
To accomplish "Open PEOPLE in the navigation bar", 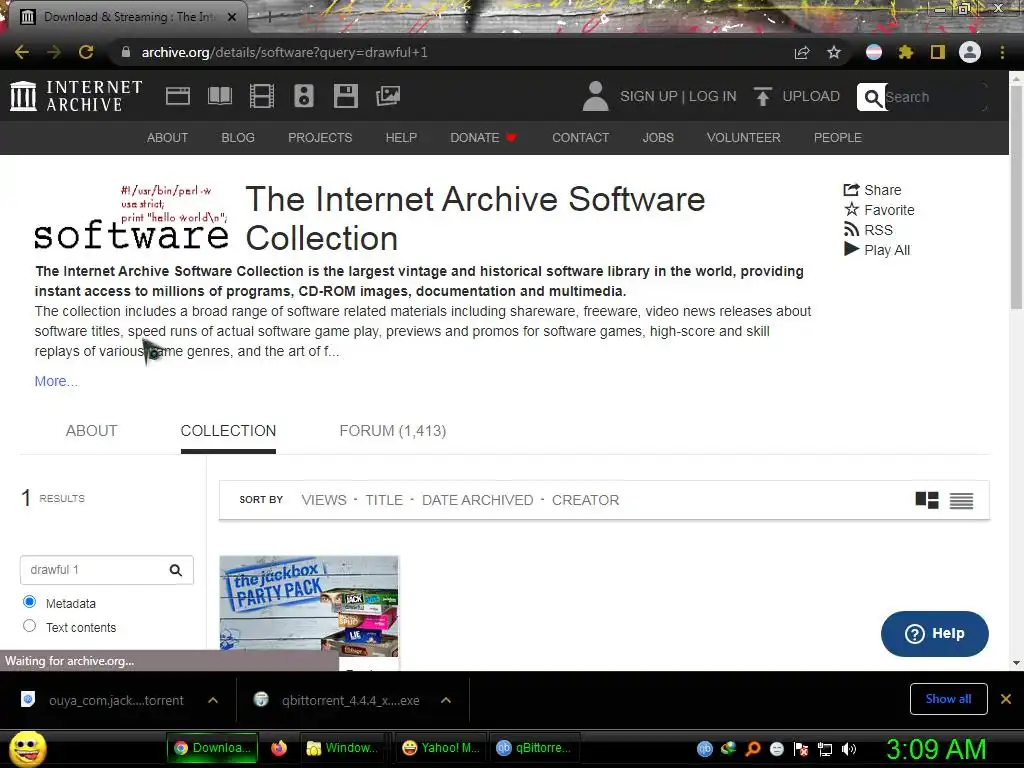I will [x=838, y=138].
